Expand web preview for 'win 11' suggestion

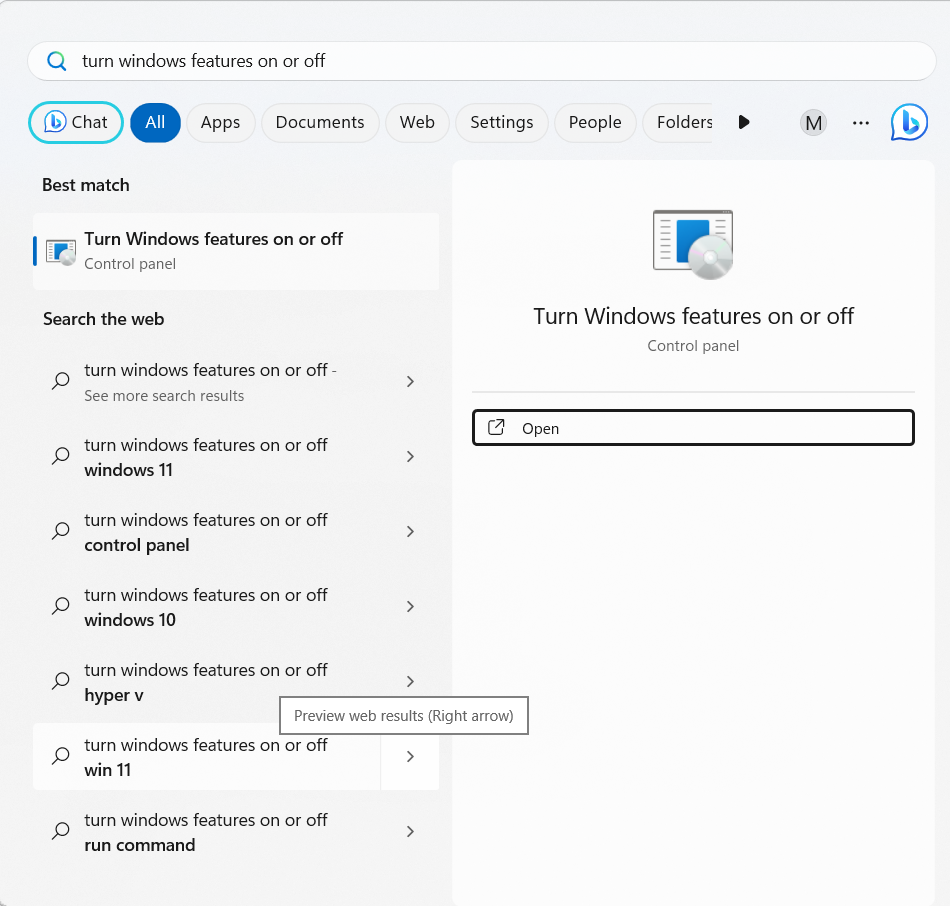tap(410, 756)
